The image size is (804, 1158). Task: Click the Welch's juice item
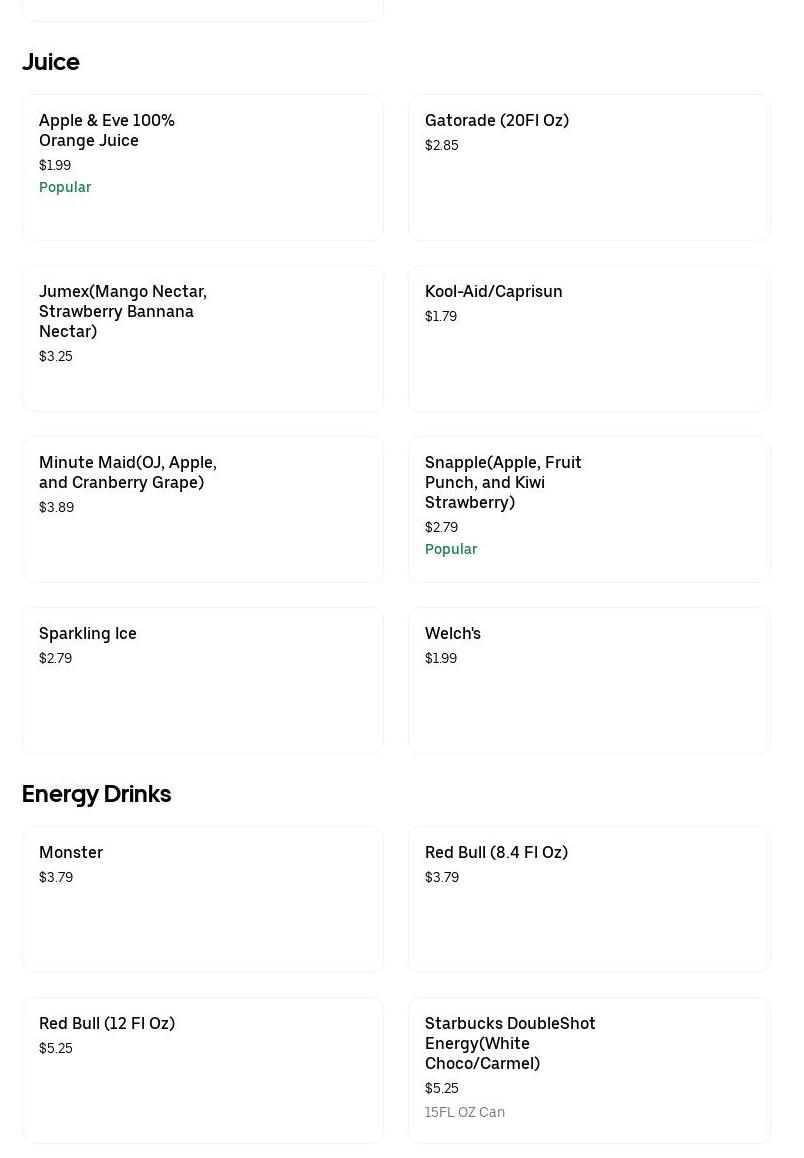(x=589, y=680)
